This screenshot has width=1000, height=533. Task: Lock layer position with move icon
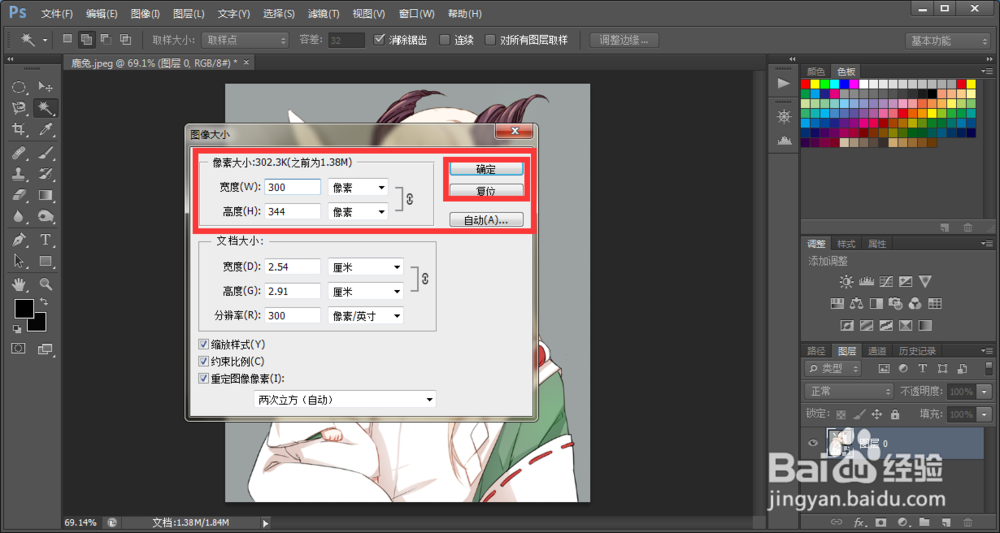click(877, 414)
